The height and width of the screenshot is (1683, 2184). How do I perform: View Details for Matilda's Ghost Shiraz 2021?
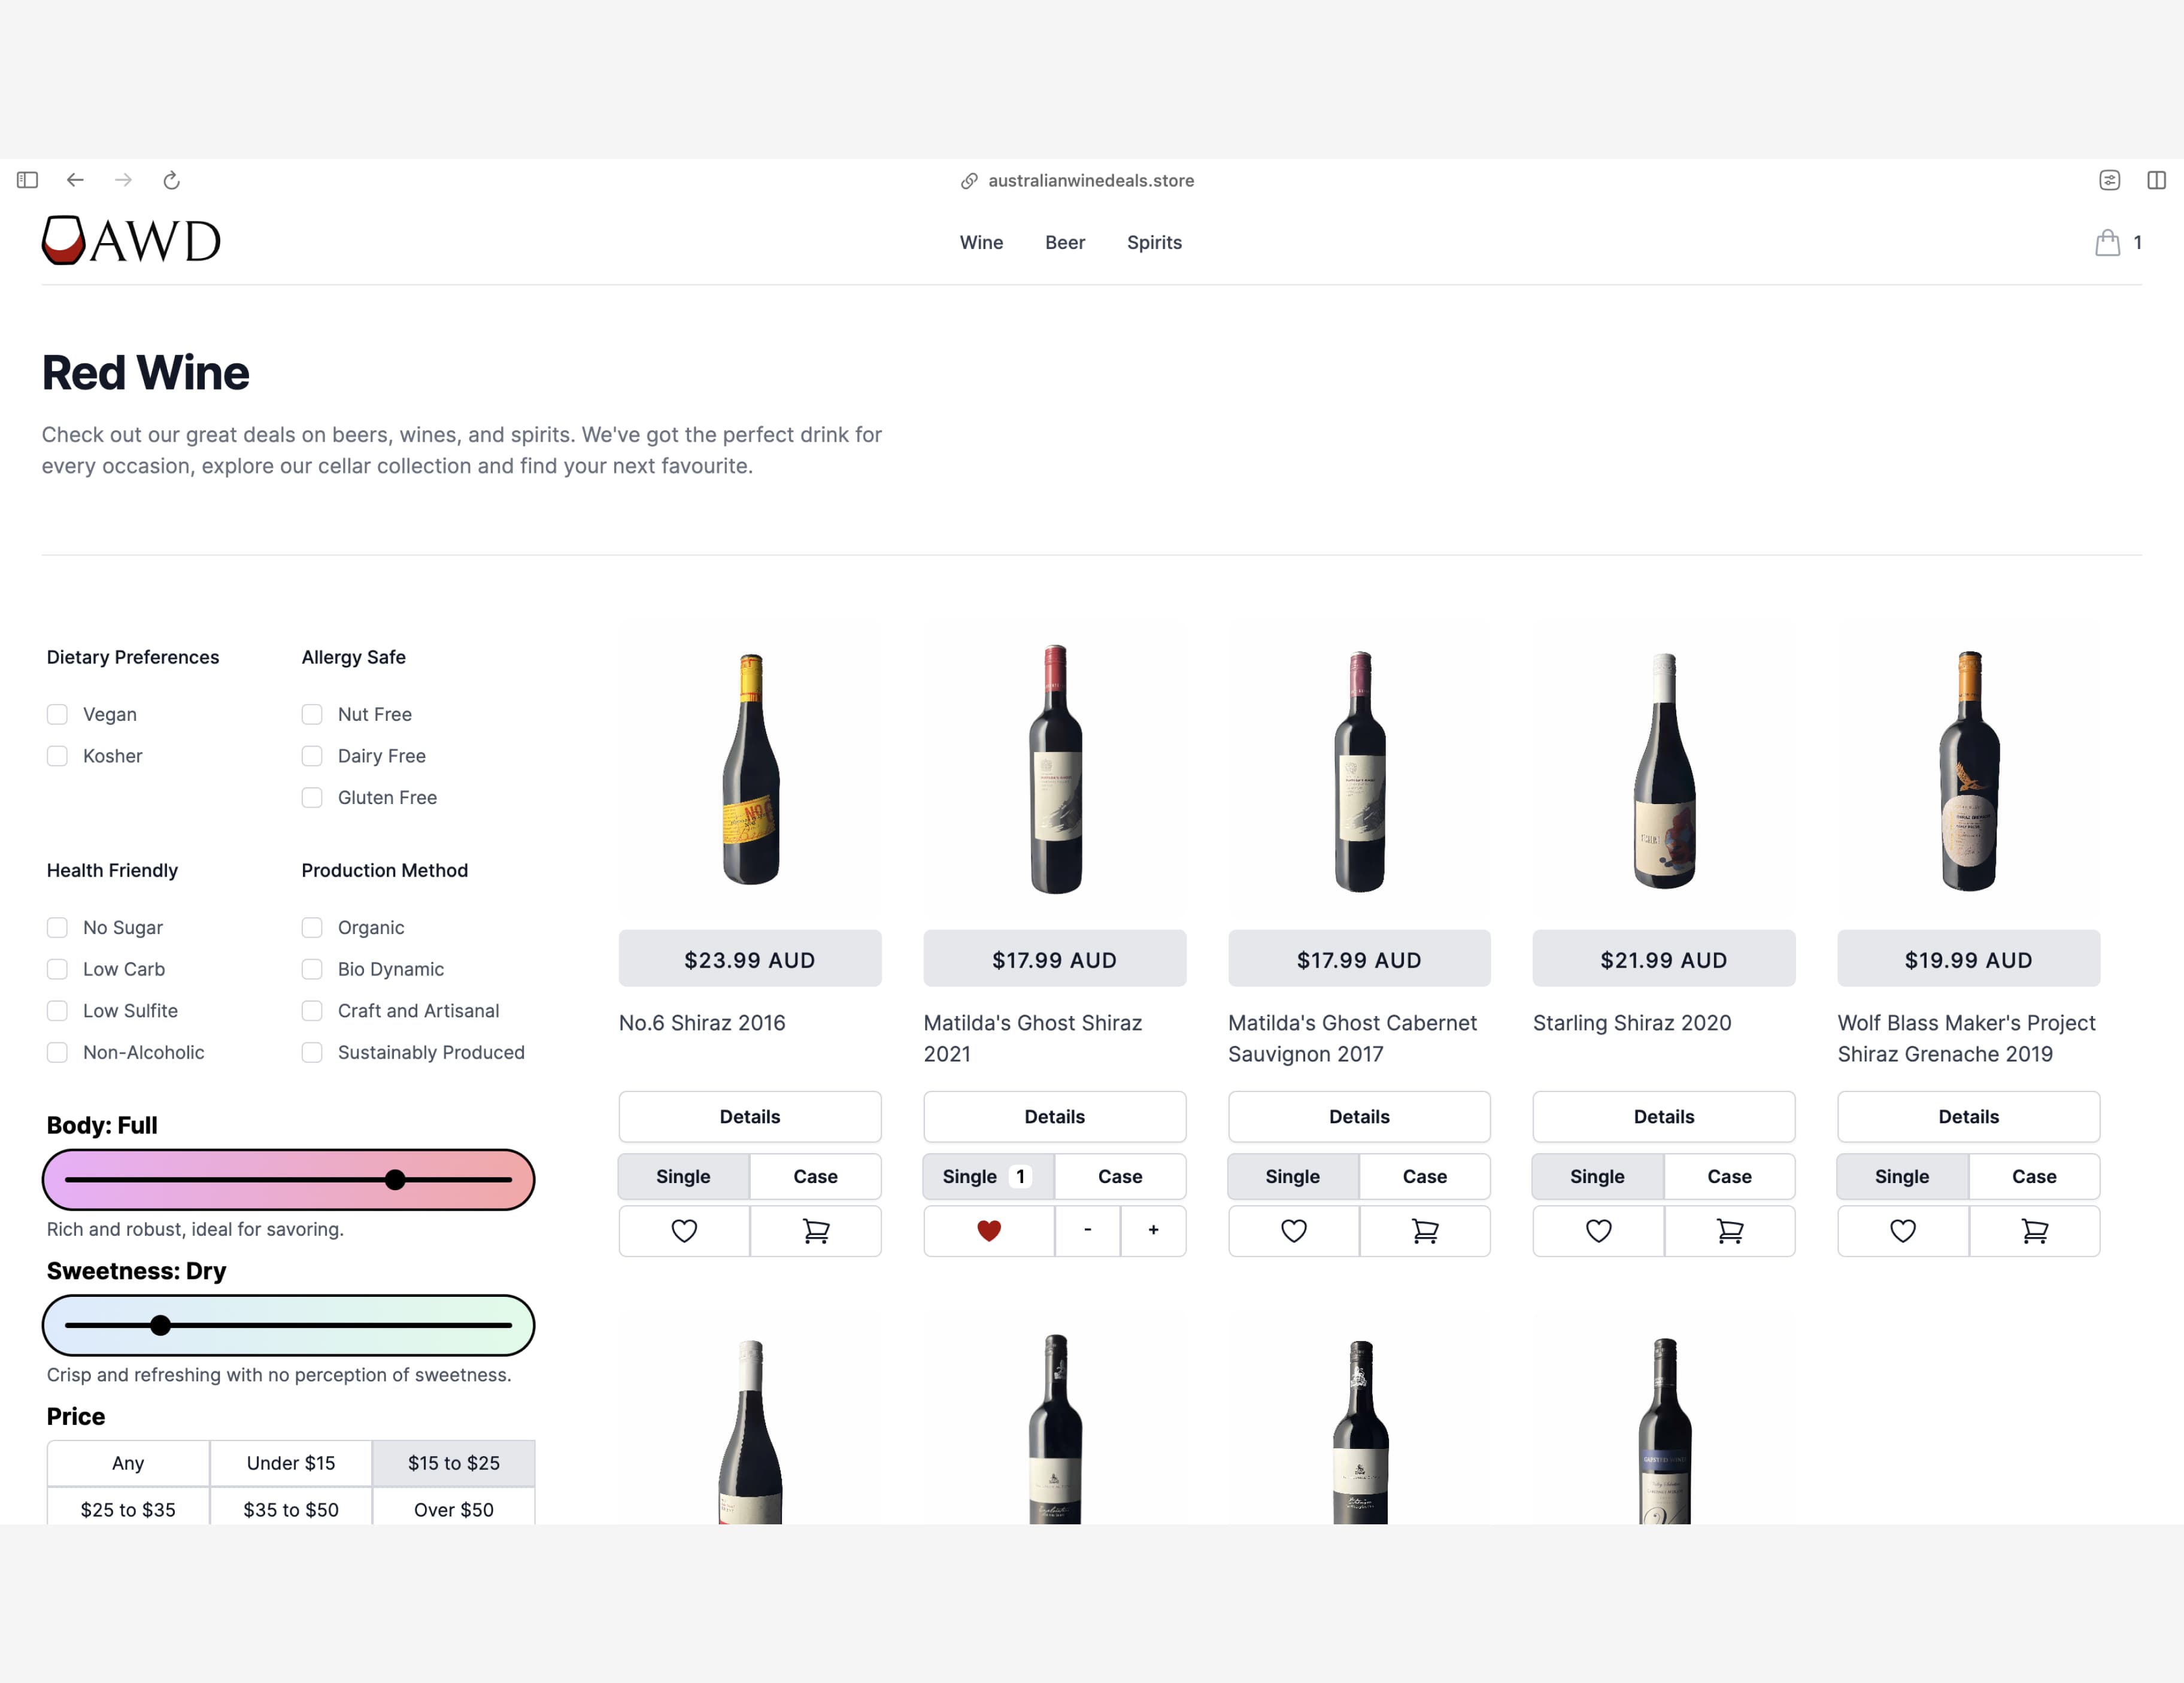[x=1055, y=1116]
